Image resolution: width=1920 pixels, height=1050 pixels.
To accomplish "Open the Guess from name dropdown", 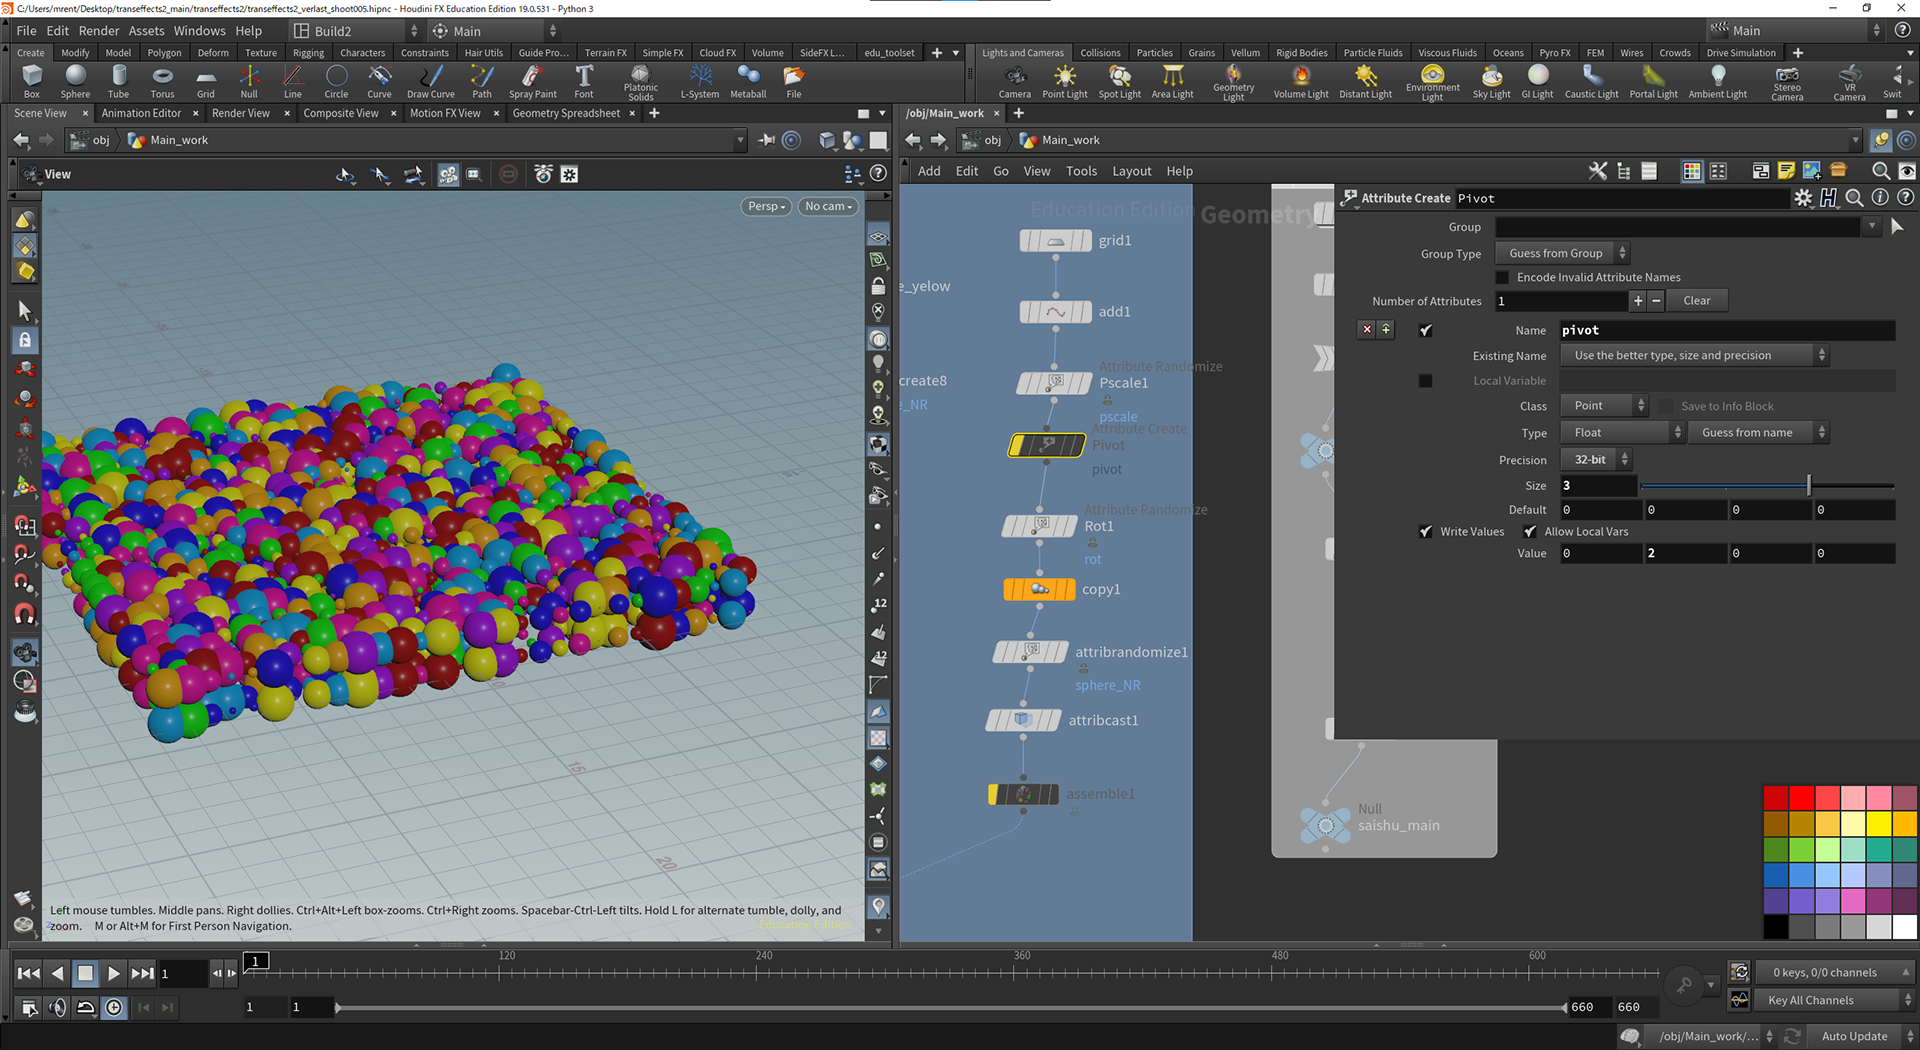I will 1758,432.
